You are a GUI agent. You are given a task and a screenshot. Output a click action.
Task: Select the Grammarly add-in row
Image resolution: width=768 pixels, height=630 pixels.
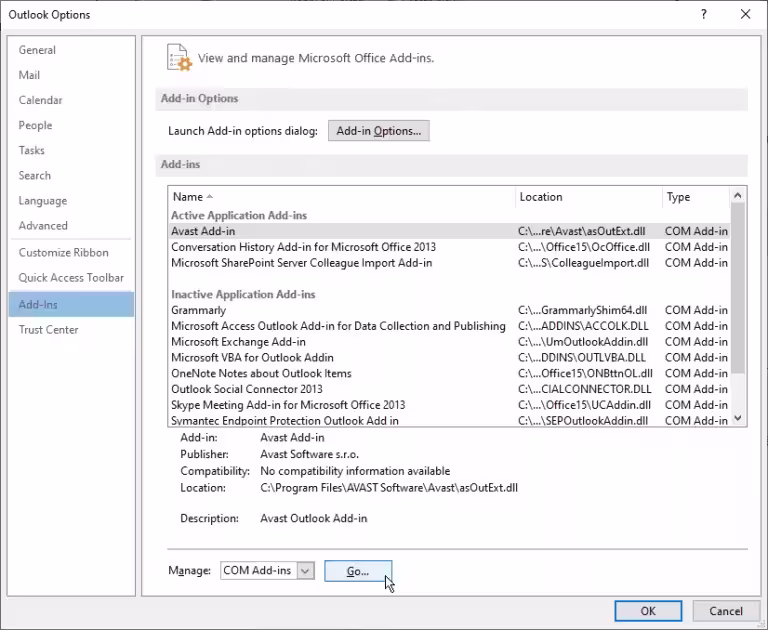pos(449,310)
